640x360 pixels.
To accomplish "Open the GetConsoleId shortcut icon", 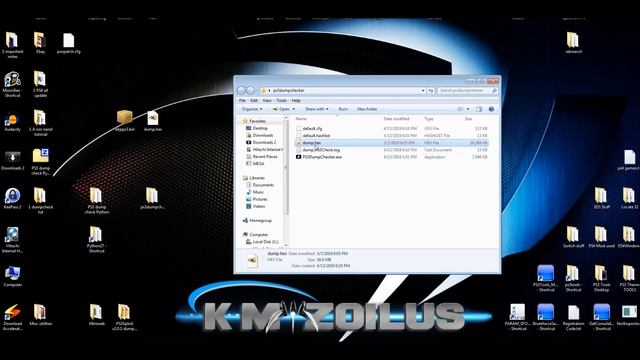I will click(x=601, y=317).
